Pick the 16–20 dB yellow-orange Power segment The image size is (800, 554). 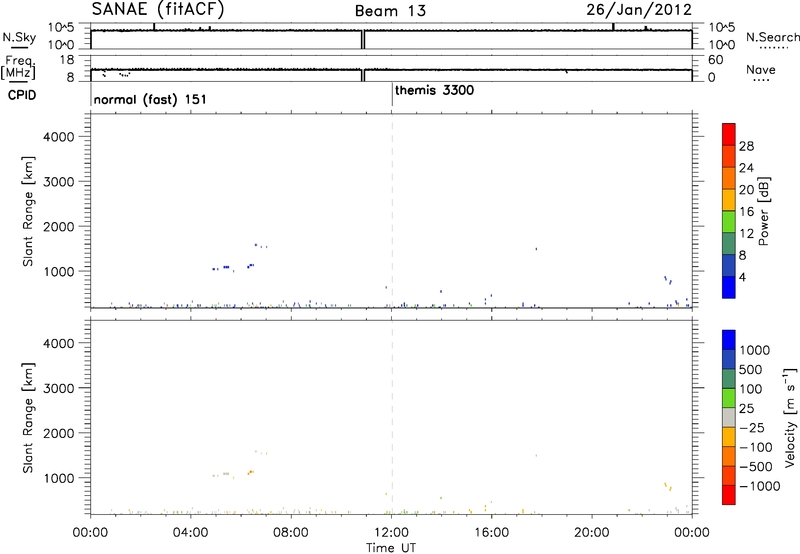pyautogui.click(x=729, y=200)
